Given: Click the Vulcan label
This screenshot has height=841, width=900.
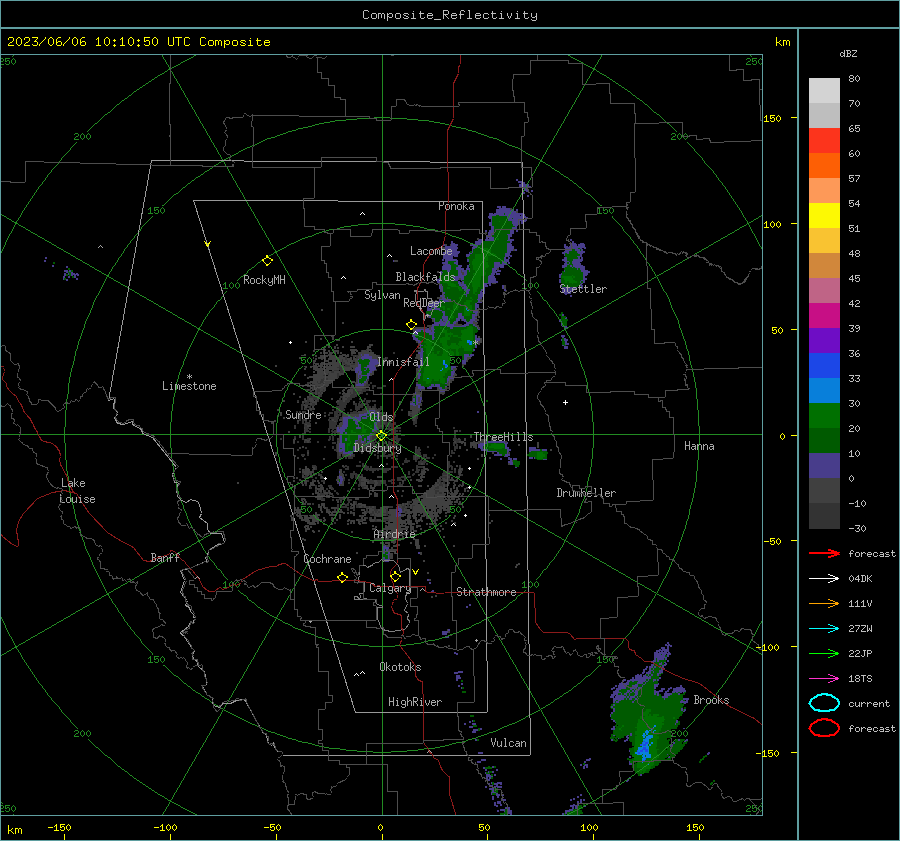Looking at the screenshot, I should click(x=508, y=743).
